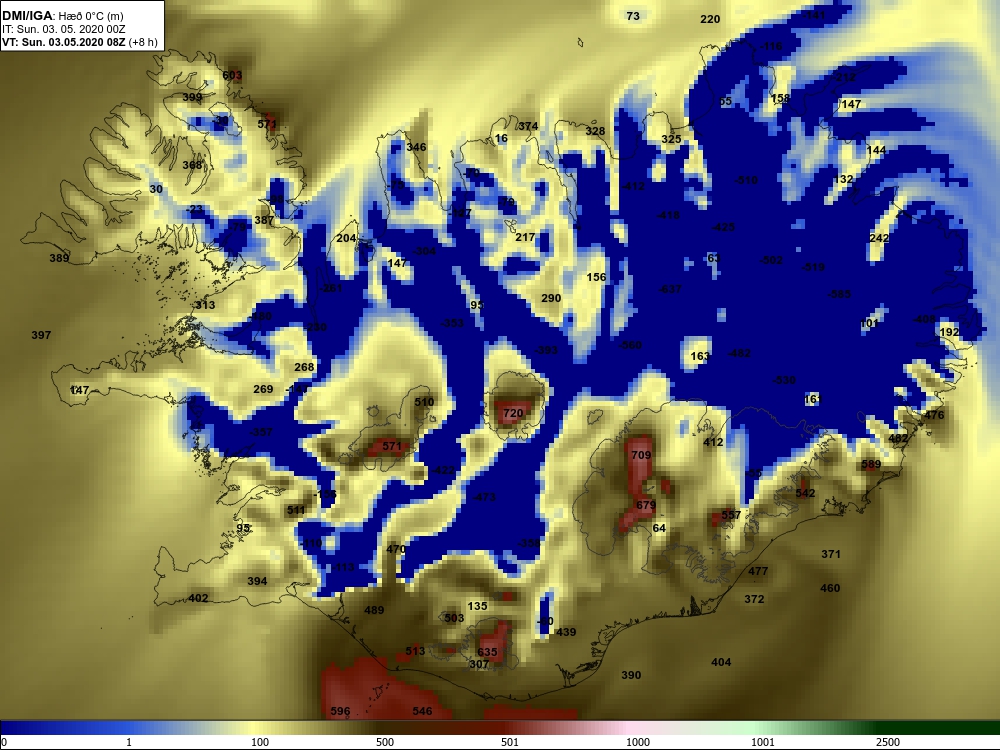Select the 156 map value
The height and width of the screenshot is (750, 1000).
pyautogui.click(x=596, y=277)
